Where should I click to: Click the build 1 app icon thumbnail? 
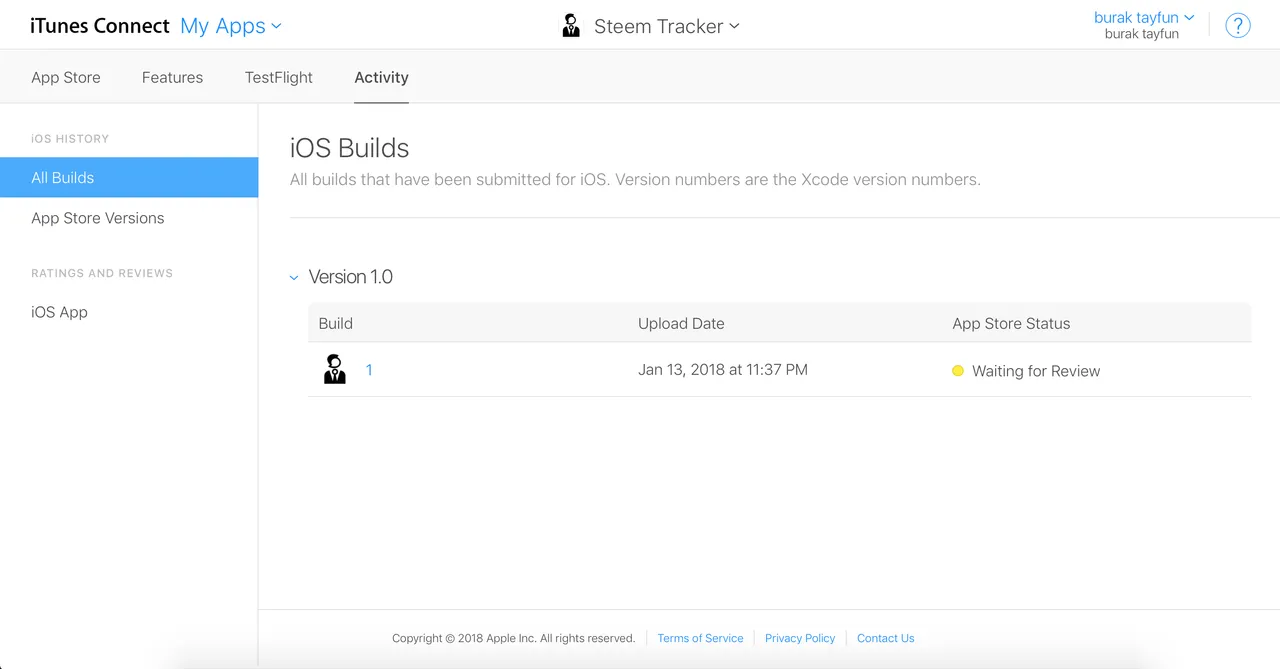tap(335, 370)
